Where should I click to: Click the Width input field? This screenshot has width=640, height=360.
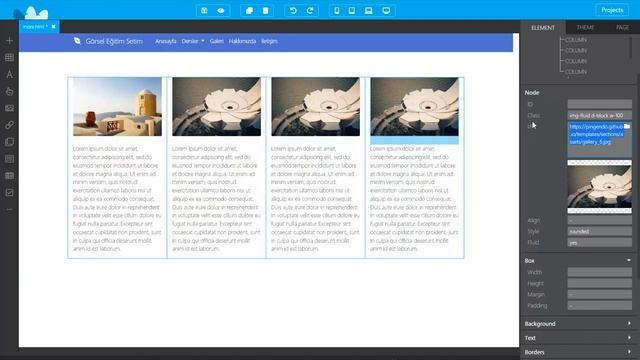[599, 272]
